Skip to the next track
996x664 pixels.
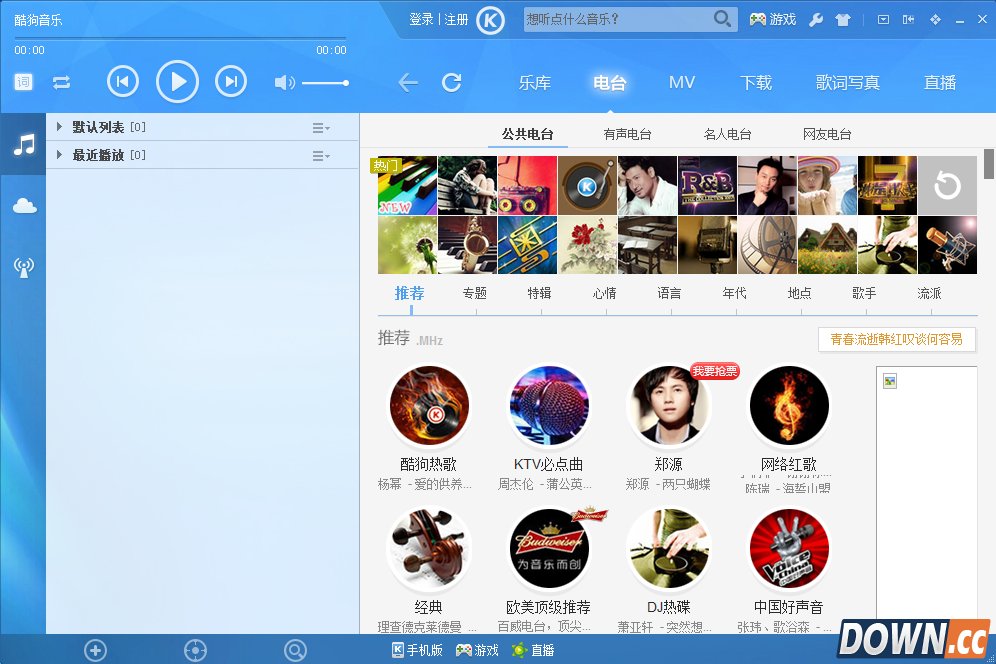[231, 81]
